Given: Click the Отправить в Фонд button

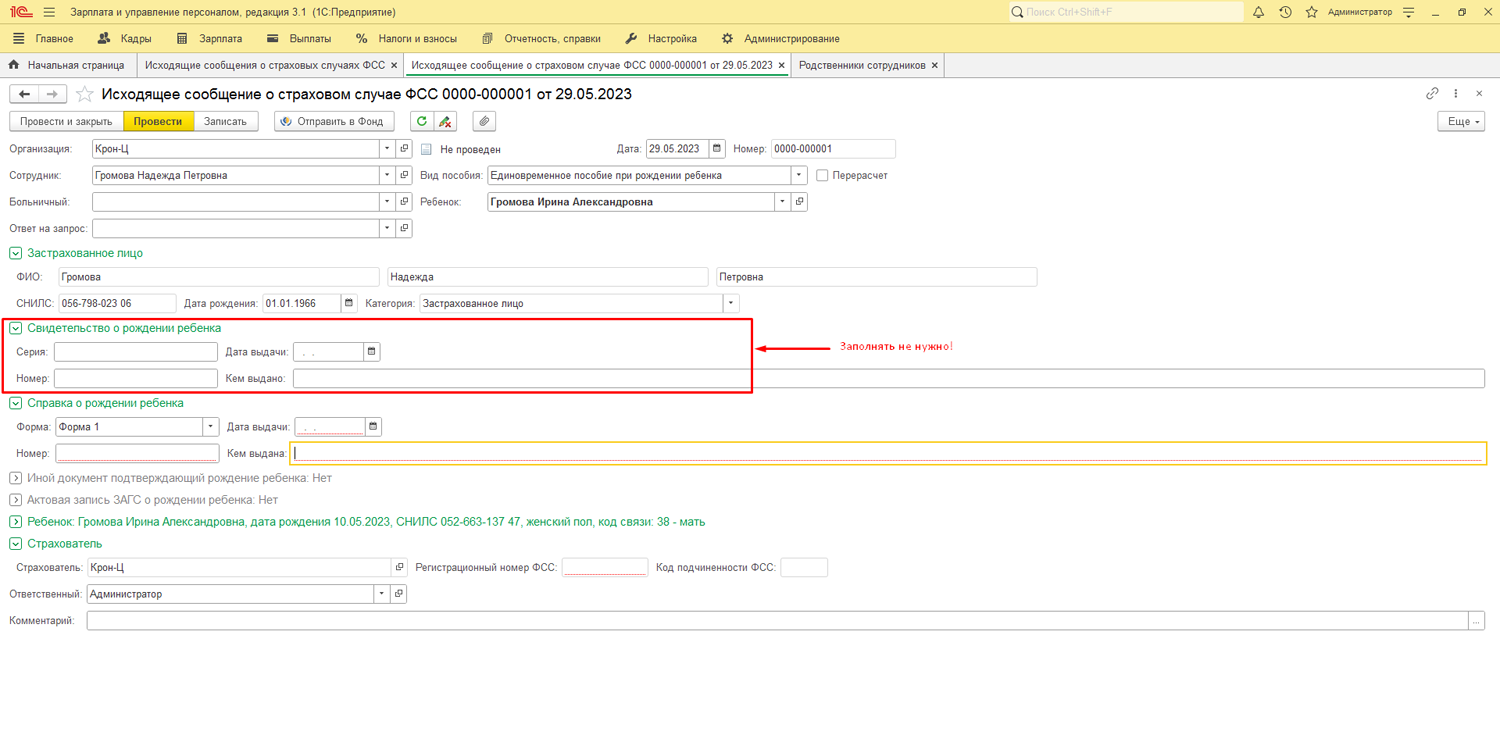Looking at the screenshot, I should tap(334, 122).
